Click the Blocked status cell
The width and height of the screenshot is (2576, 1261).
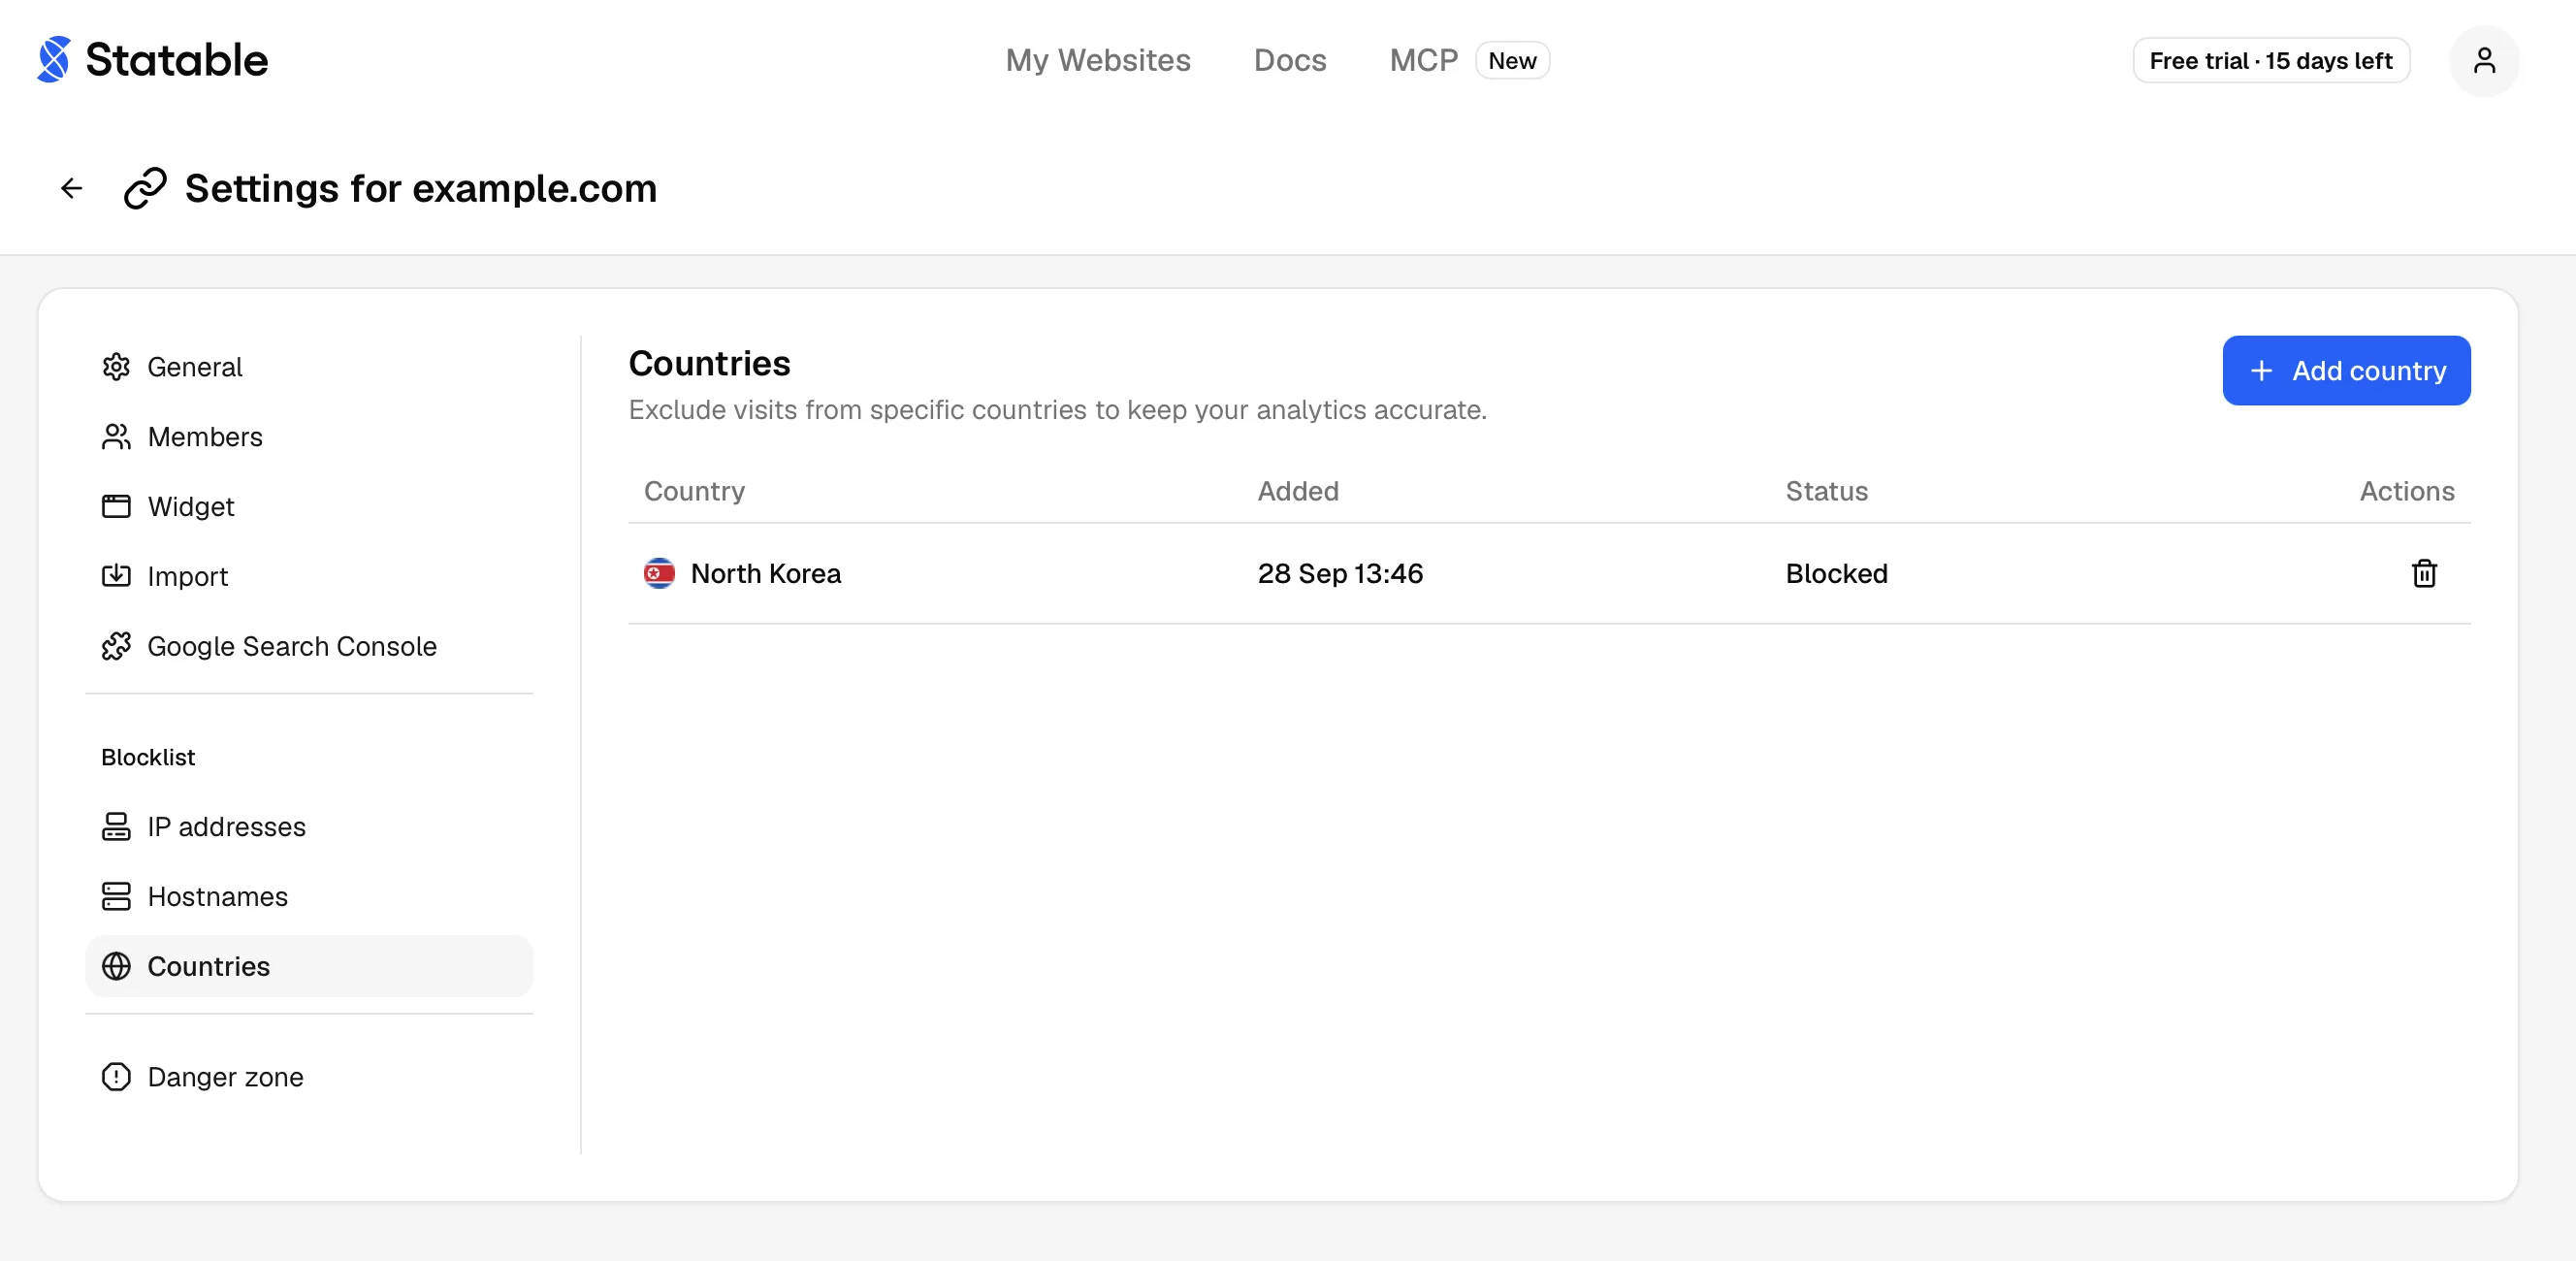tap(1837, 573)
